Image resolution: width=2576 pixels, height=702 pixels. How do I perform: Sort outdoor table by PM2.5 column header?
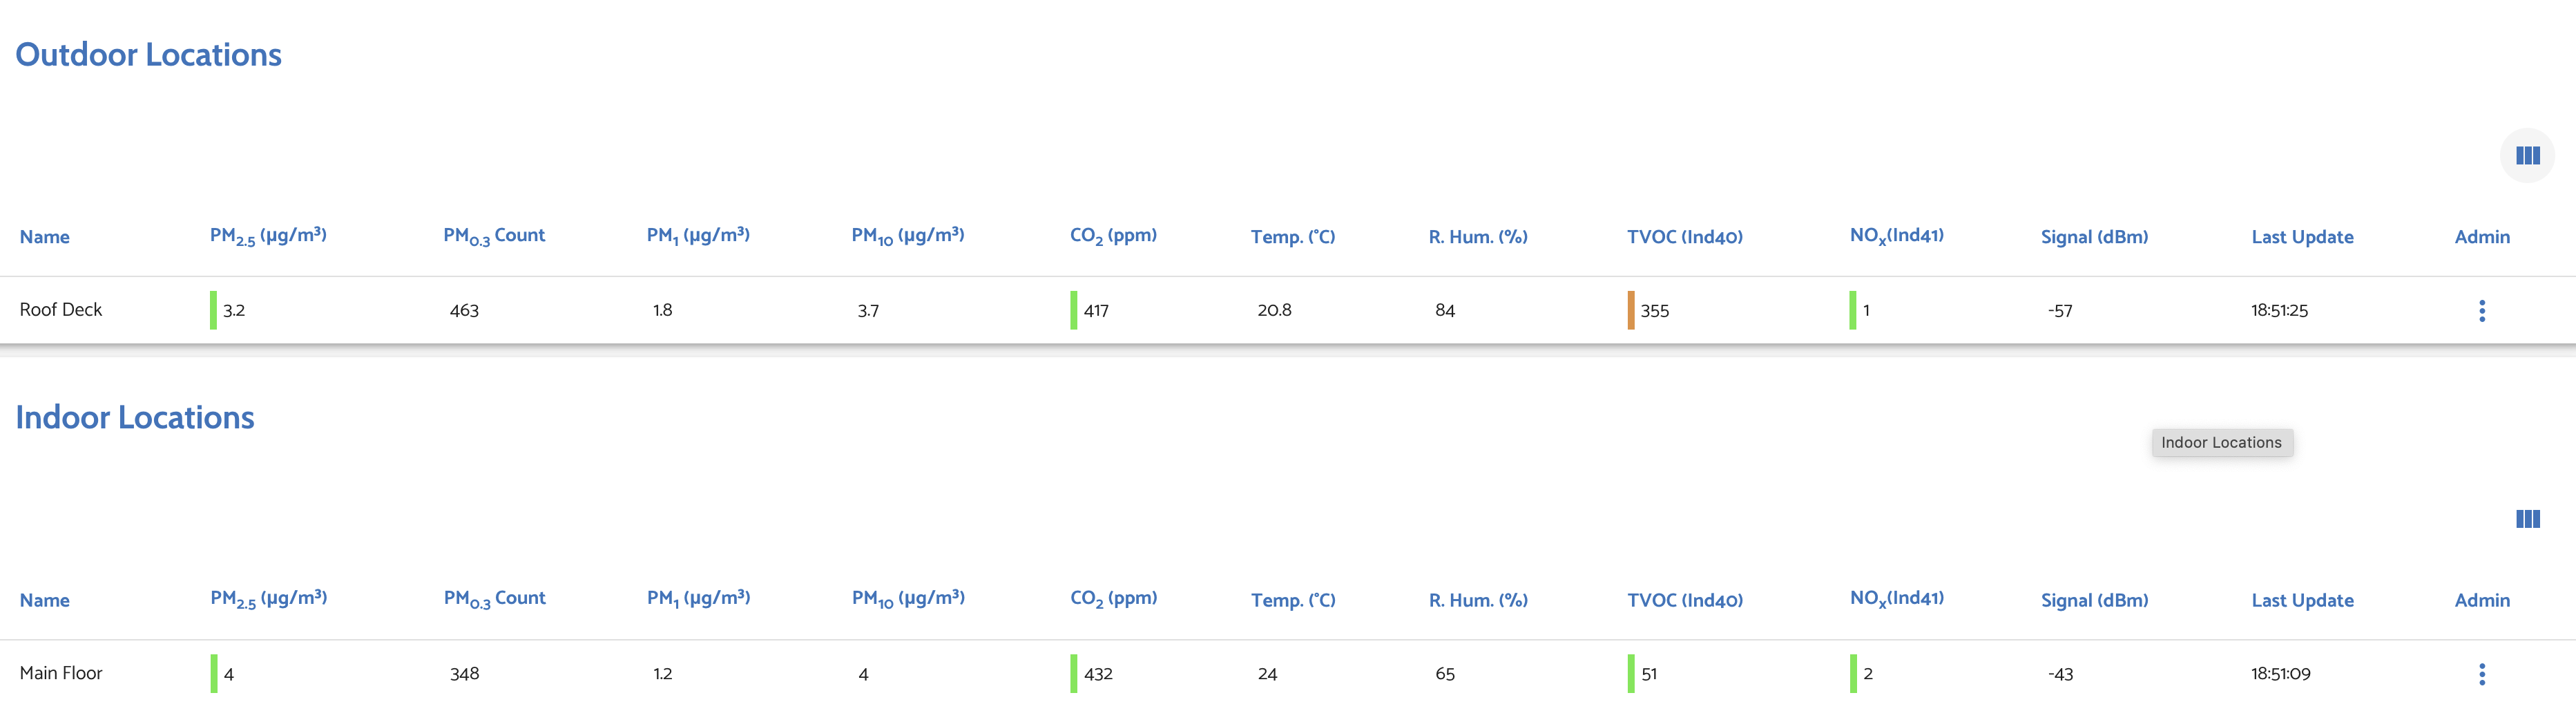[x=268, y=236]
